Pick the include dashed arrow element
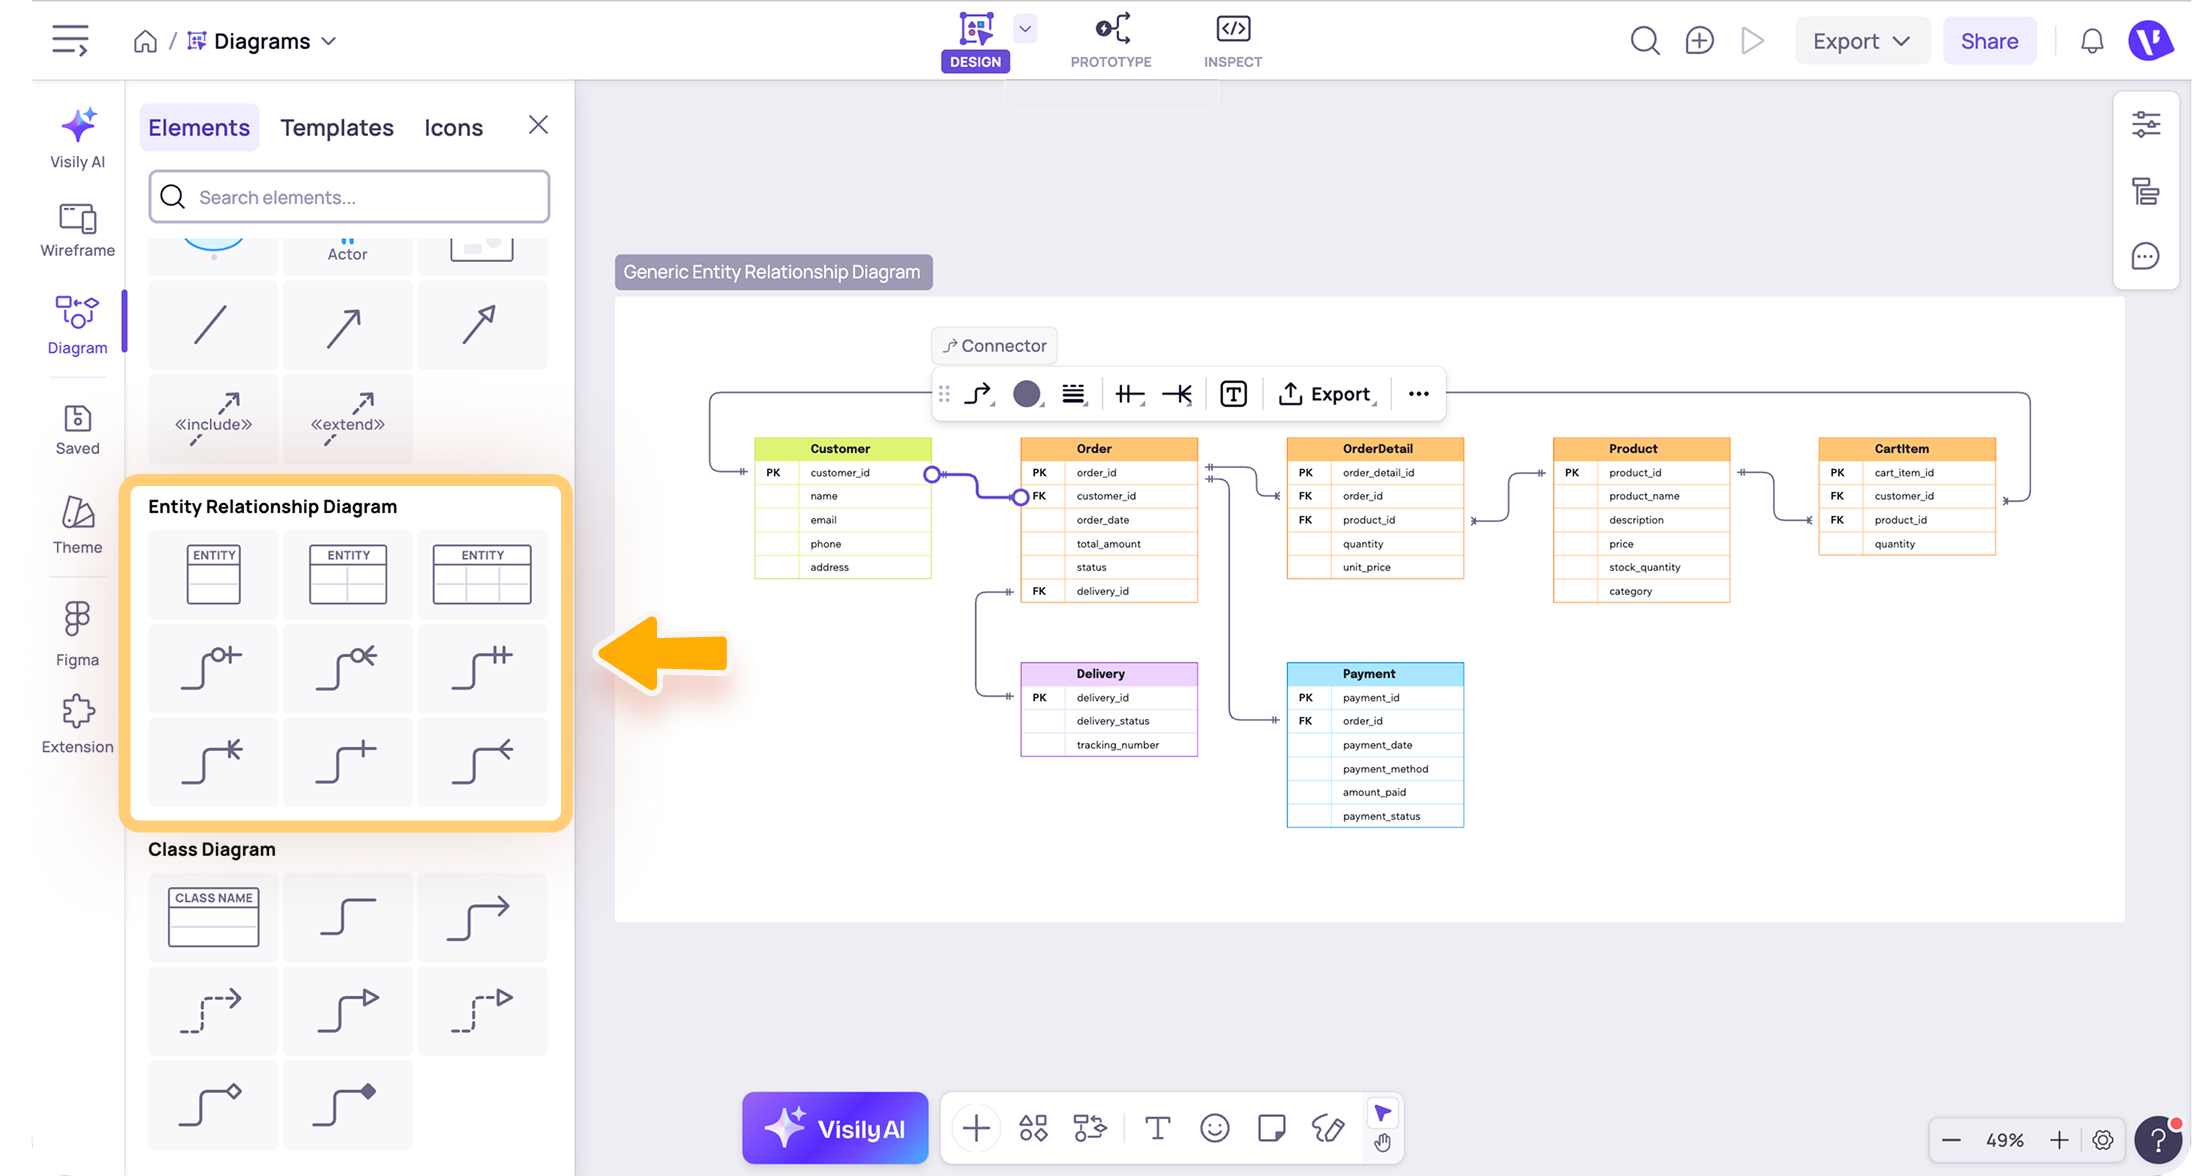The width and height of the screenshot is (2192, 1176). coord(213,418)
